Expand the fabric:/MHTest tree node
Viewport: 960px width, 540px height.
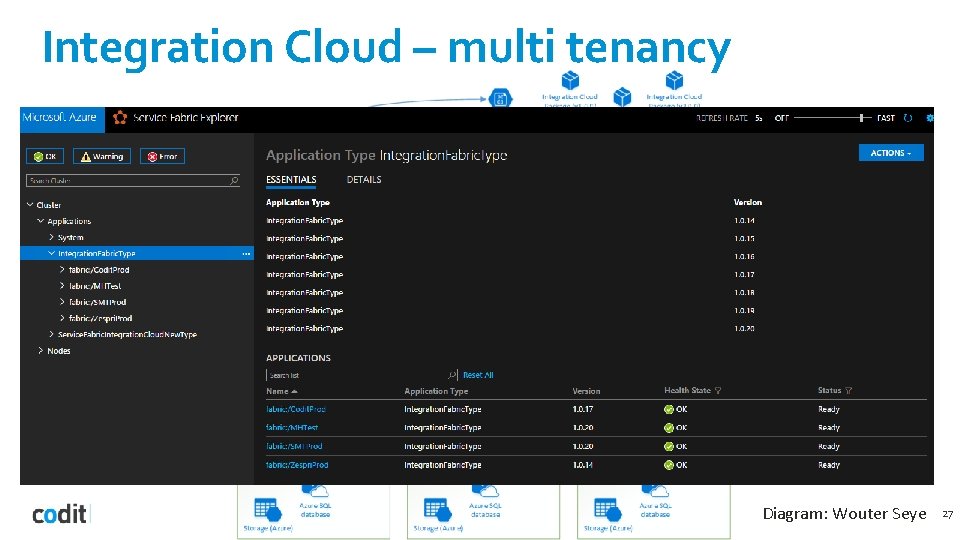tap(62, 285)
